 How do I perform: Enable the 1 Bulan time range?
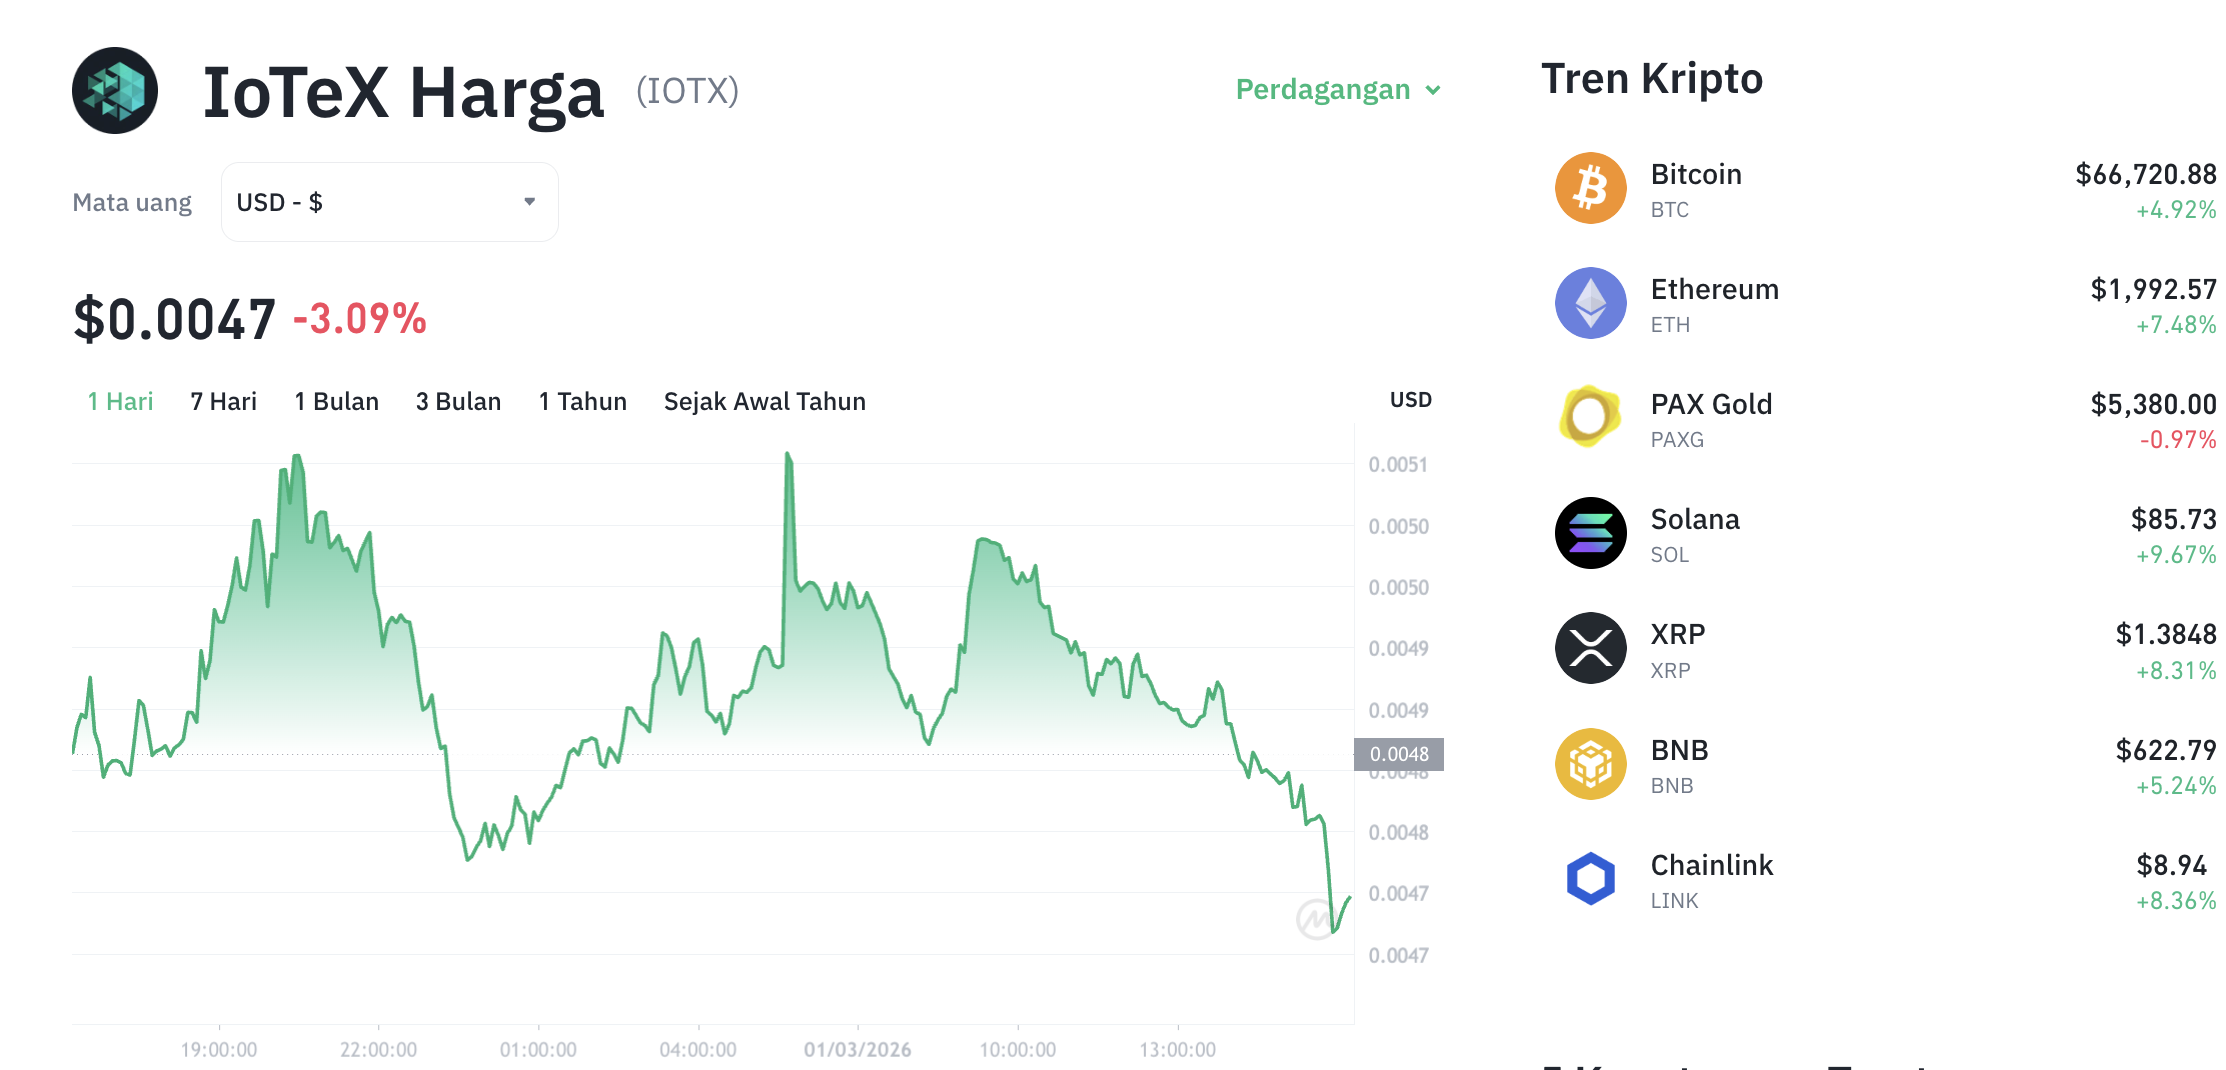tap(336, 401)
